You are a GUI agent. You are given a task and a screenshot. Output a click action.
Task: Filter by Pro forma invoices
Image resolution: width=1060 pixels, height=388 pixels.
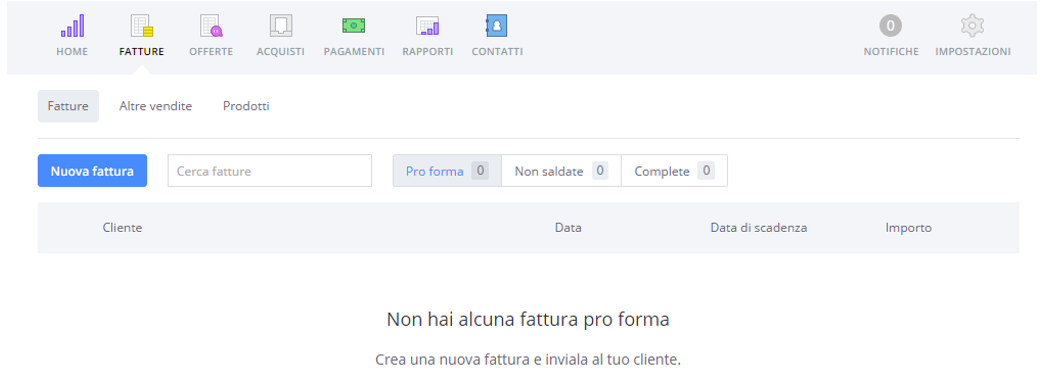(x=447, y=171)
